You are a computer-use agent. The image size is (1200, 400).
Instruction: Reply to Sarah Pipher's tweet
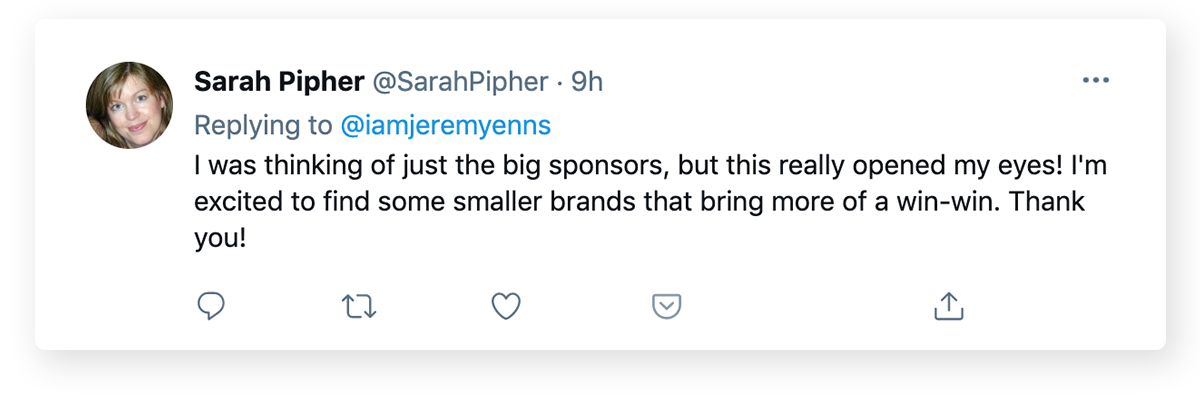210,306
